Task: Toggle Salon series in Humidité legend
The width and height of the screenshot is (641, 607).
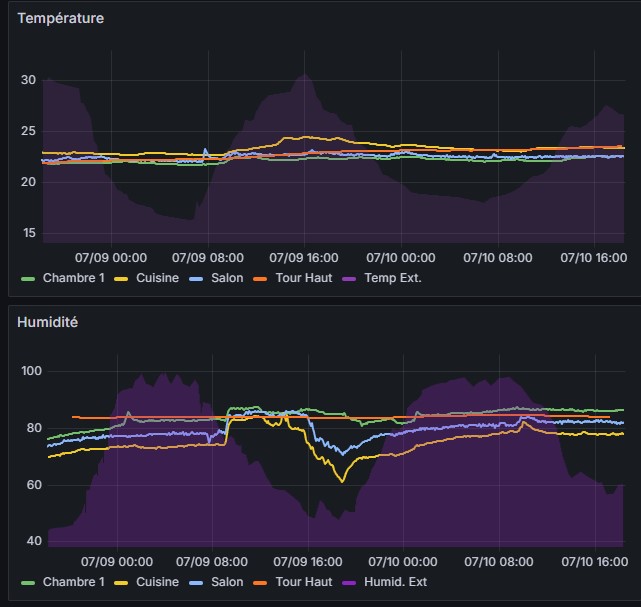Action: [x=227, y=582]
